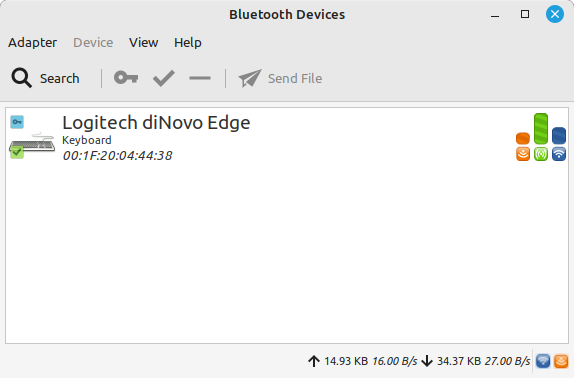Click the blue transmit power level icon
This screenshot has height=378, width=574.
pos(559,154)
